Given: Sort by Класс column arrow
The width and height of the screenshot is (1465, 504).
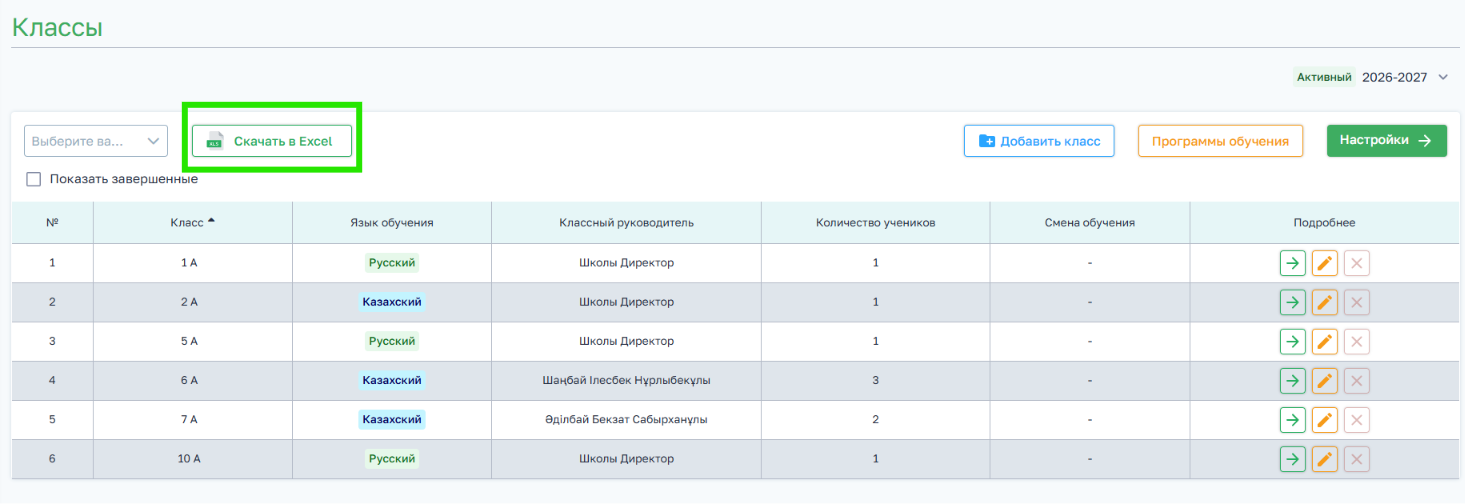Looking at the screenshot, I should click(x=211, y=221).
